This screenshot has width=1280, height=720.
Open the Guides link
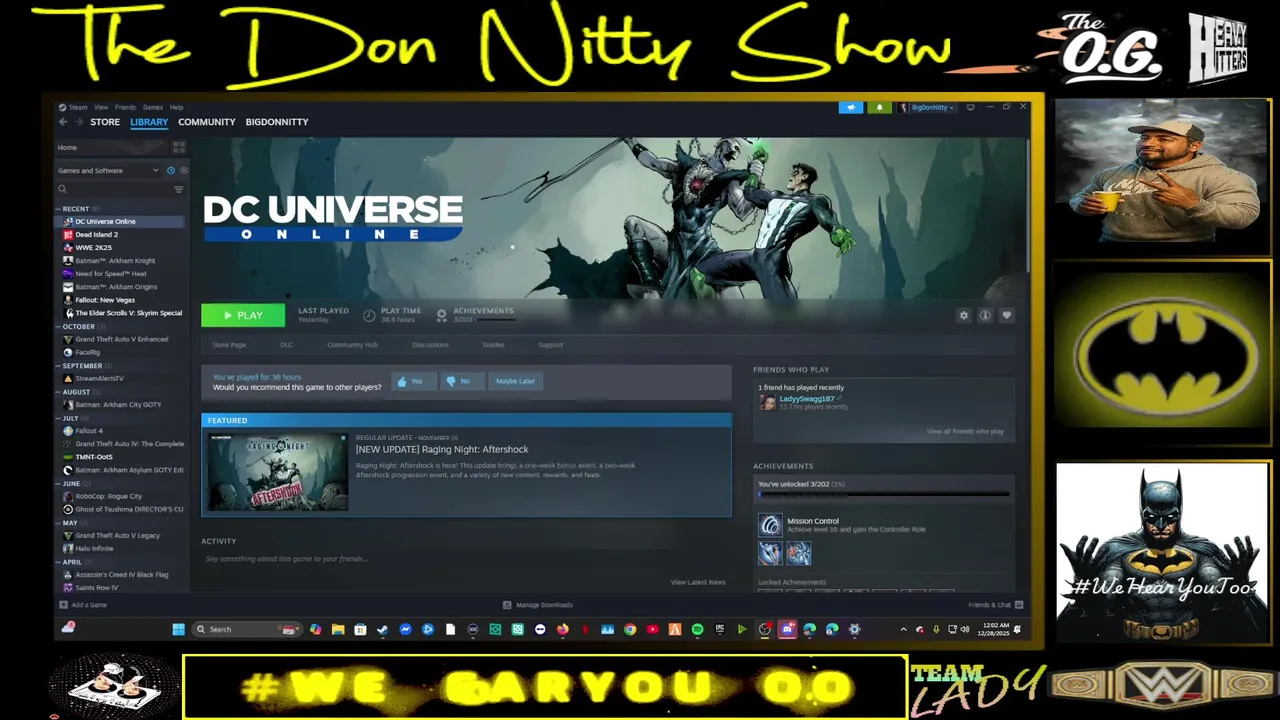click(493, 345)
